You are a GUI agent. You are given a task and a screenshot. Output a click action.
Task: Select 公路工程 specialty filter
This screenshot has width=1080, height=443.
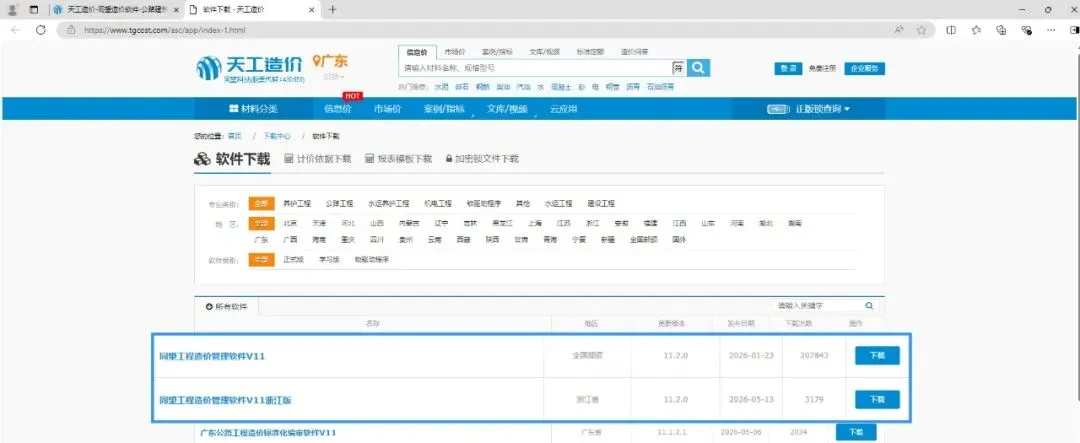[x=339, y=204]
